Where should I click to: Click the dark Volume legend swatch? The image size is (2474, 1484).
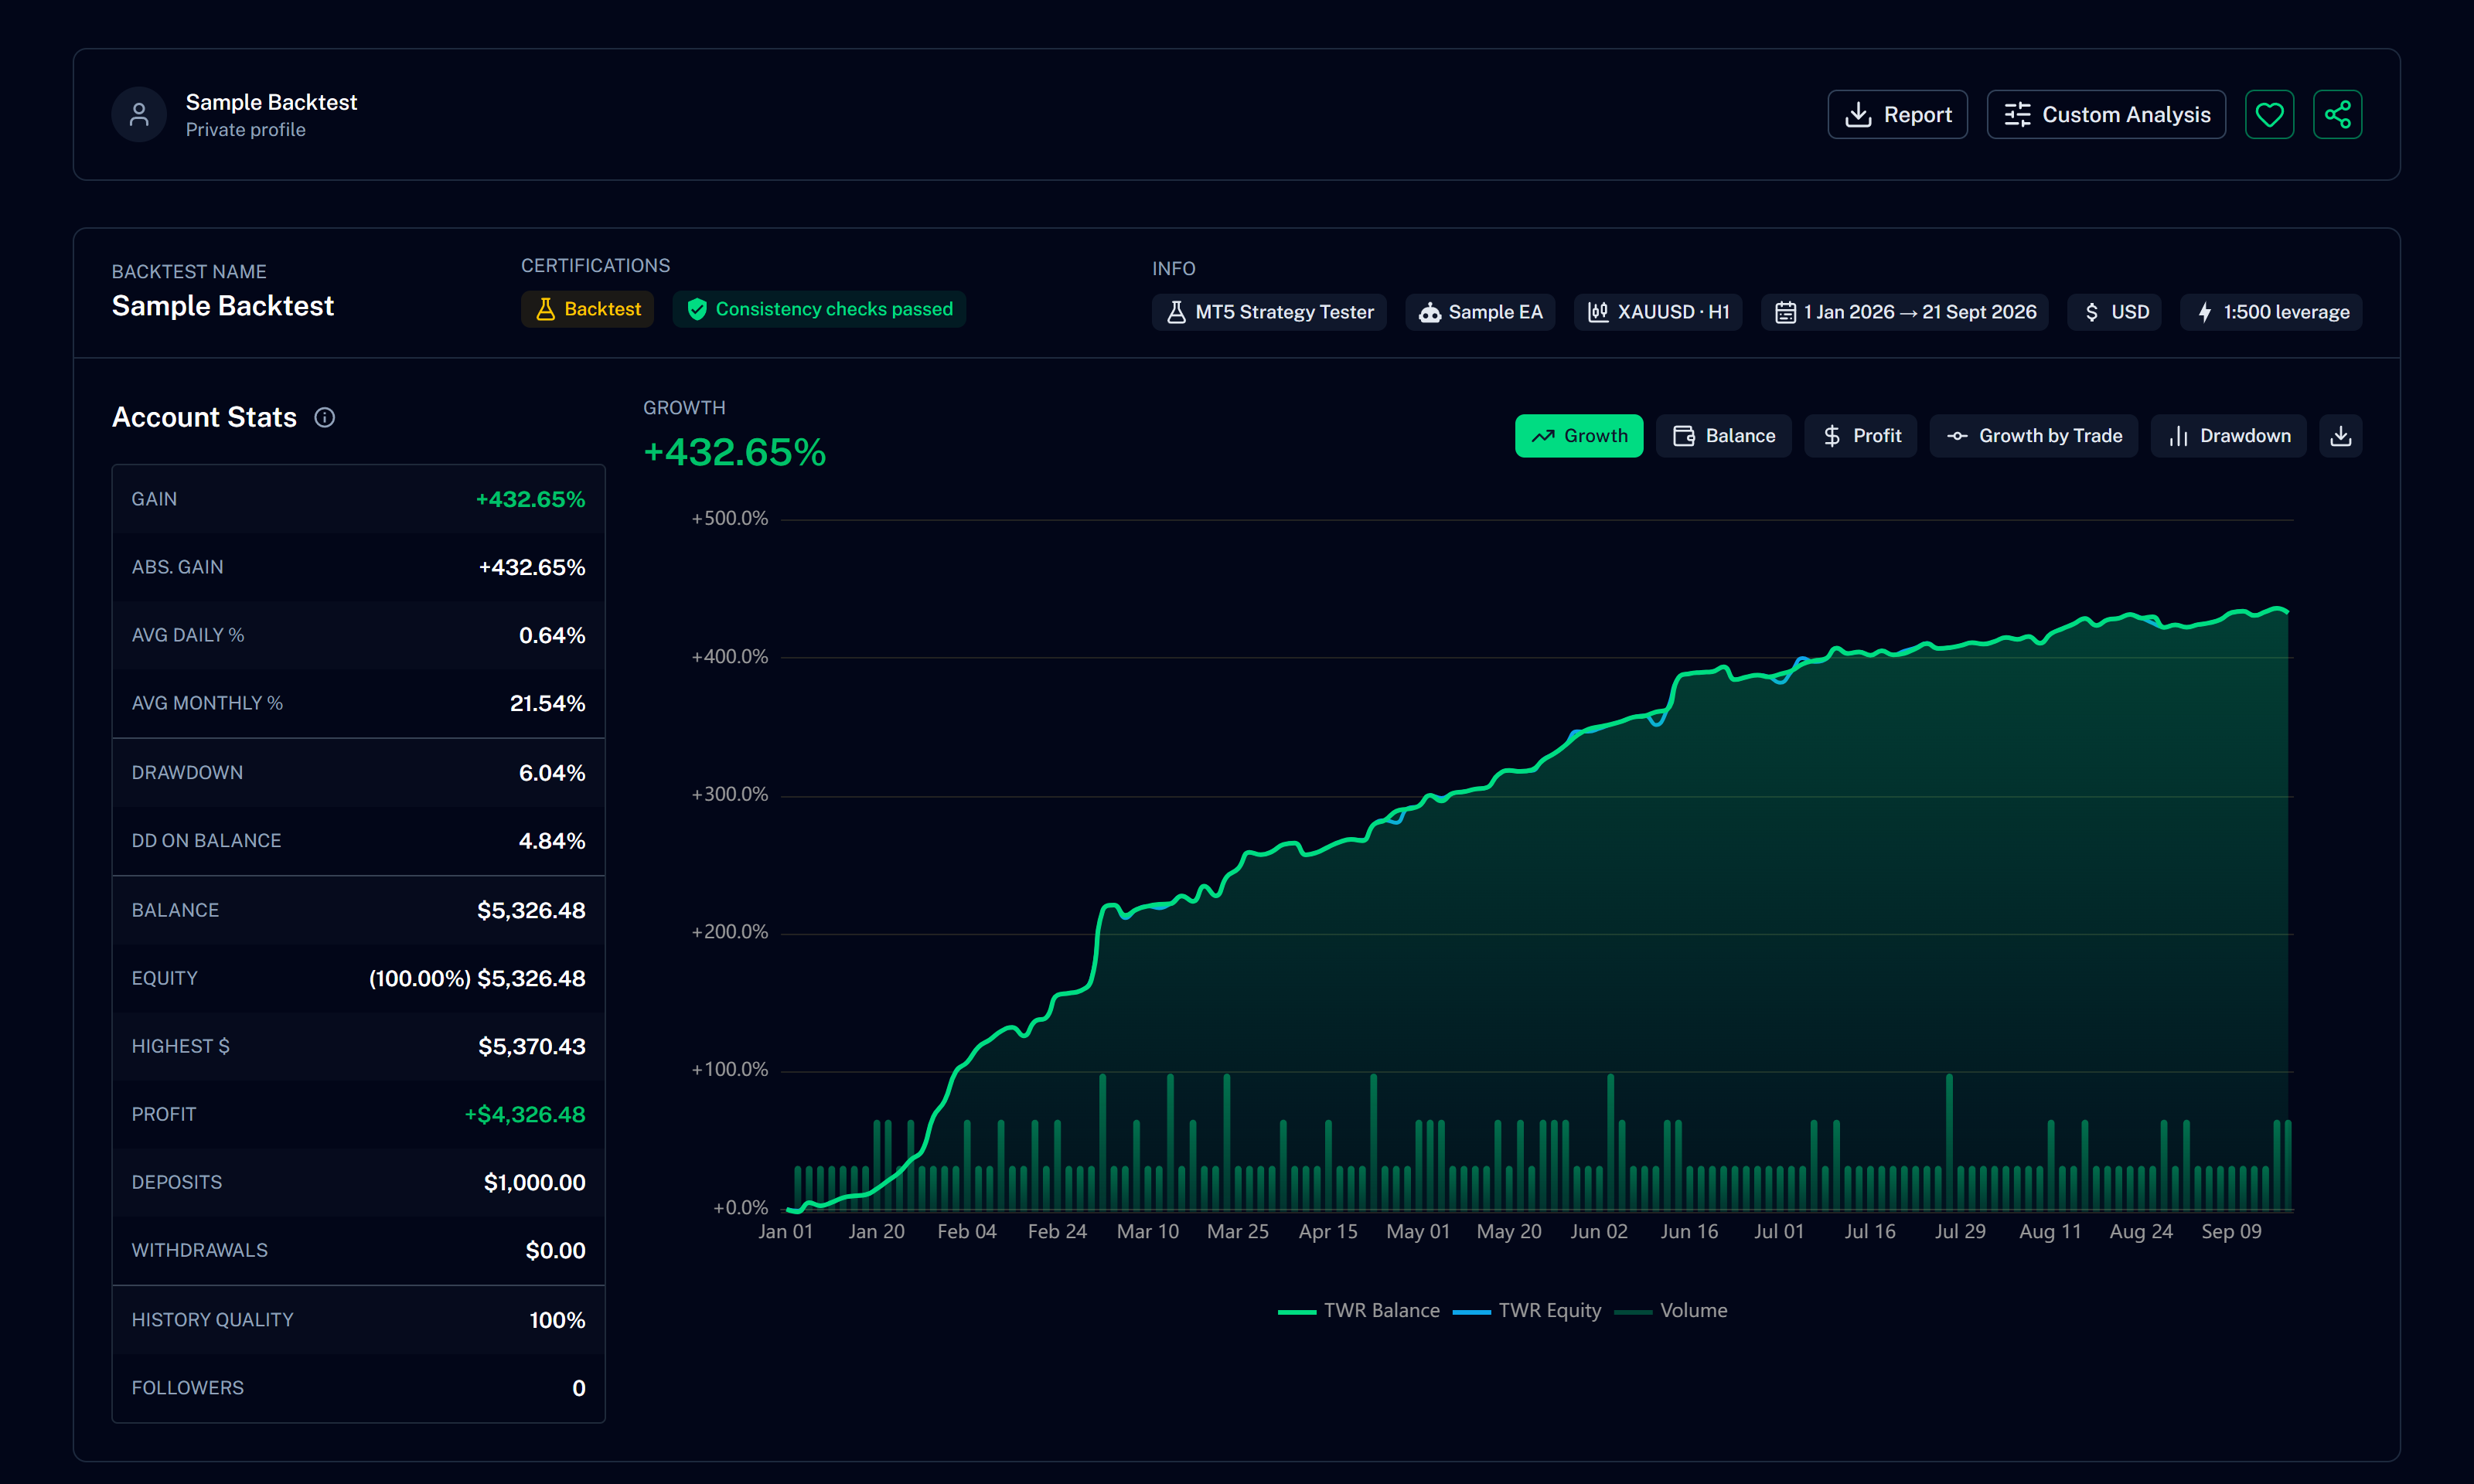tap(1633, 1312)
